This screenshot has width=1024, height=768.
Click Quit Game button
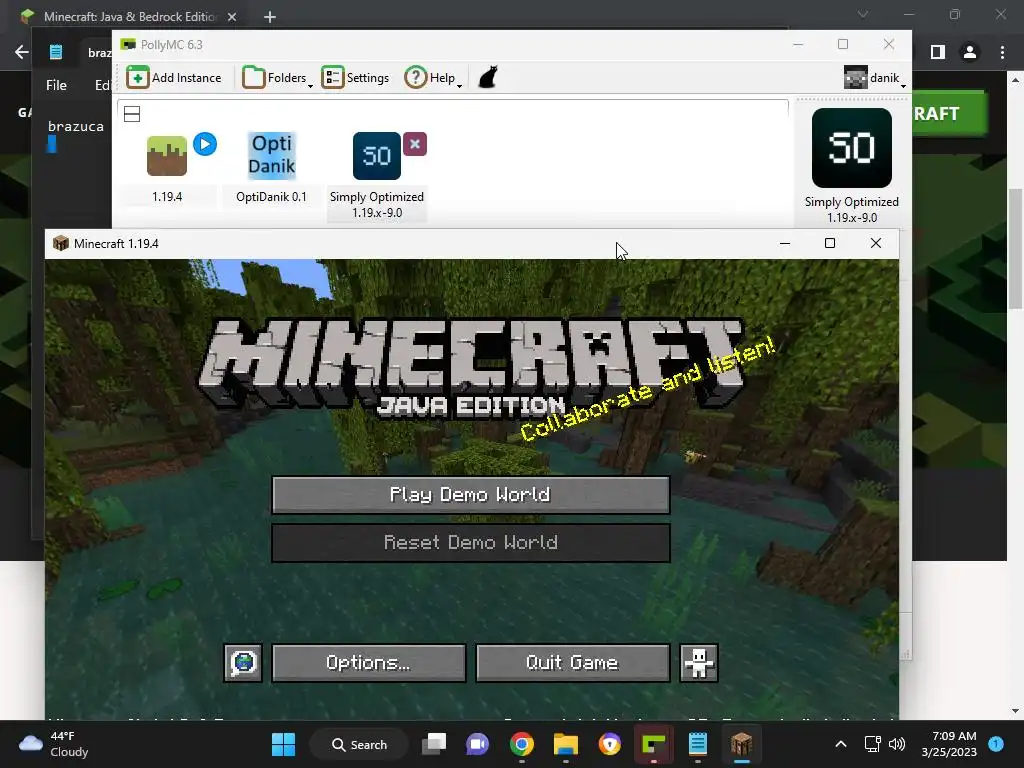(573, 663)
